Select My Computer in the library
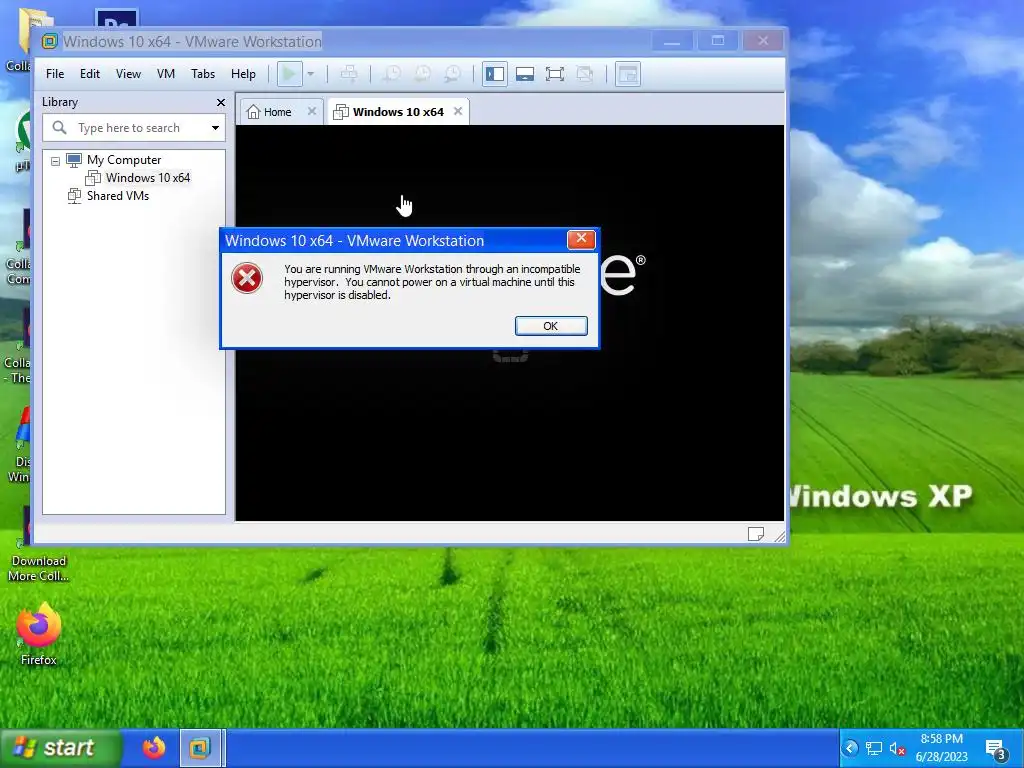Viewport: 1024px width, 768px height. [123, 160]
